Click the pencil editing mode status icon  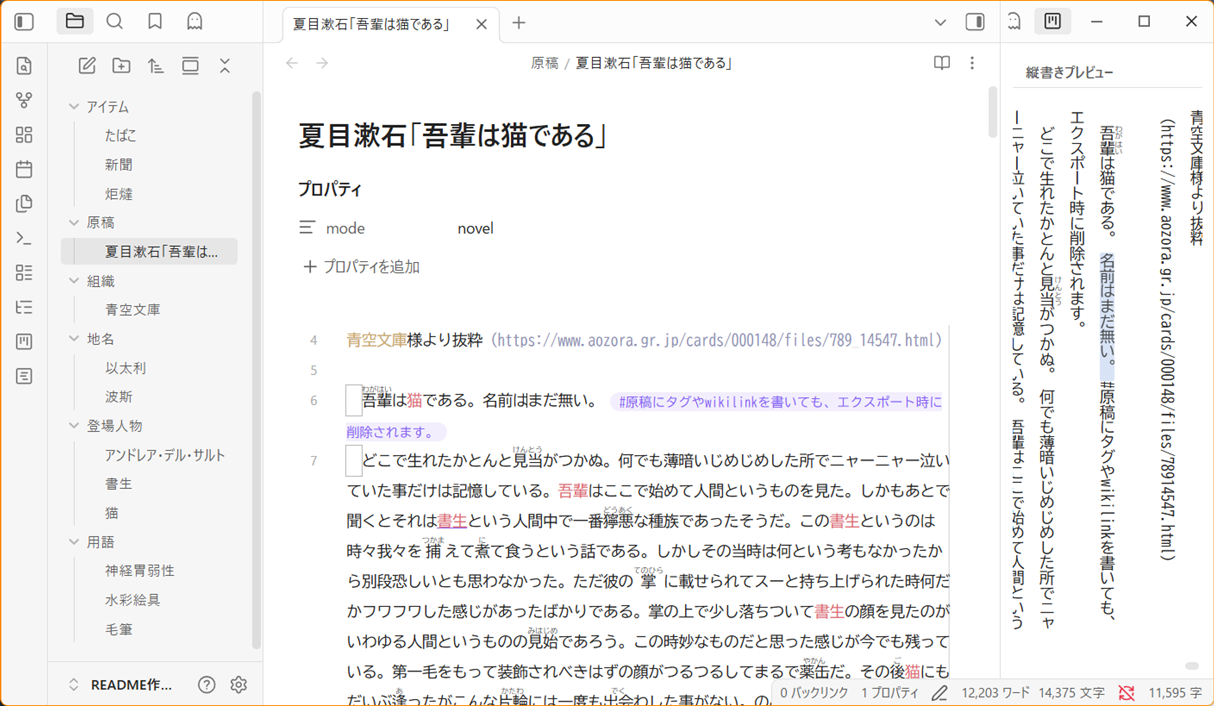click(940, 692)
